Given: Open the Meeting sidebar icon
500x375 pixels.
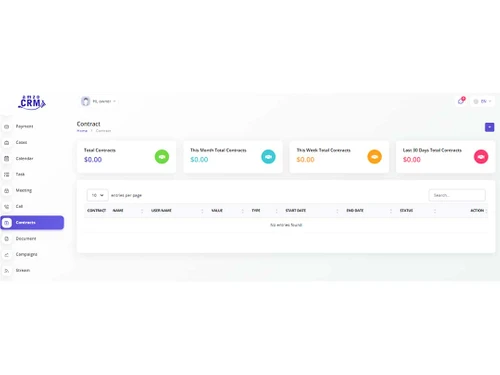Looking at the screenshot, I should point(6,191).
